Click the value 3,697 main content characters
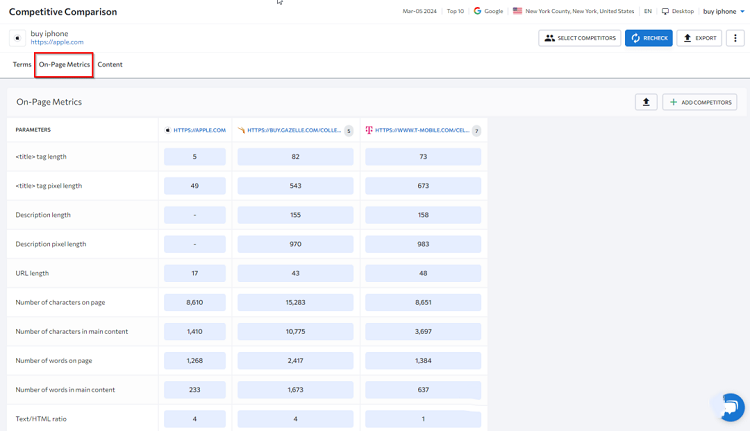Image resolution: width=750 pixels, height=431 pixels. click(x=423, y=332)
